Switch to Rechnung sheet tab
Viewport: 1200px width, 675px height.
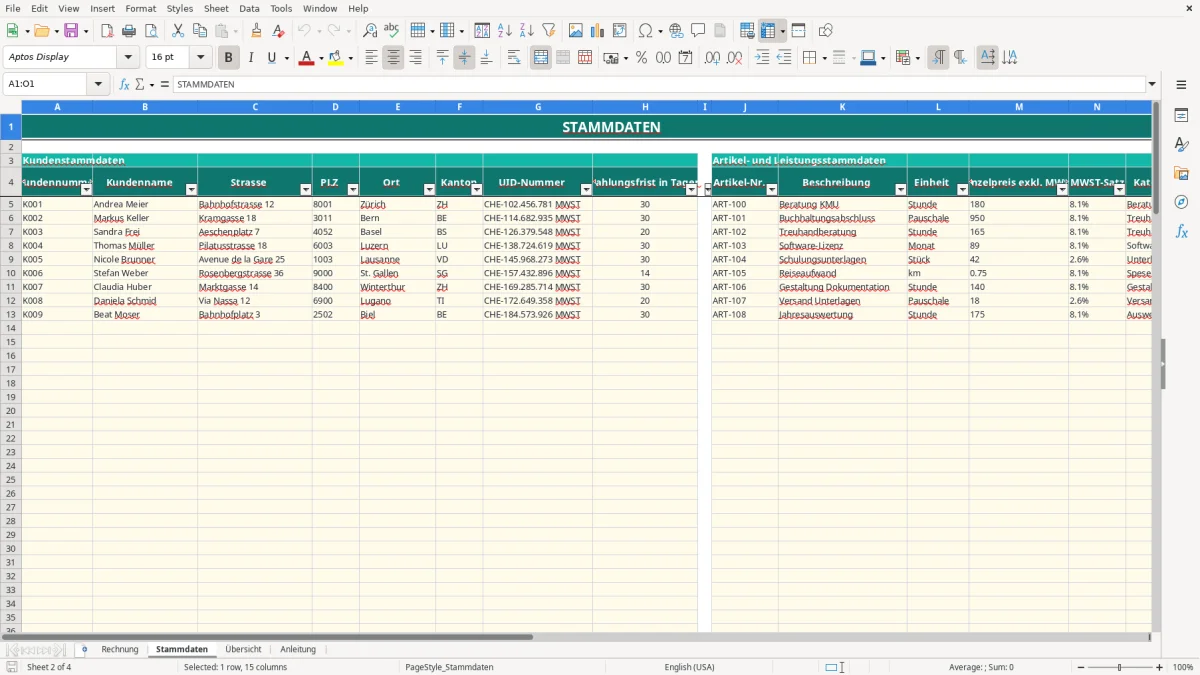pyautogui.click(x=120, y=649)
